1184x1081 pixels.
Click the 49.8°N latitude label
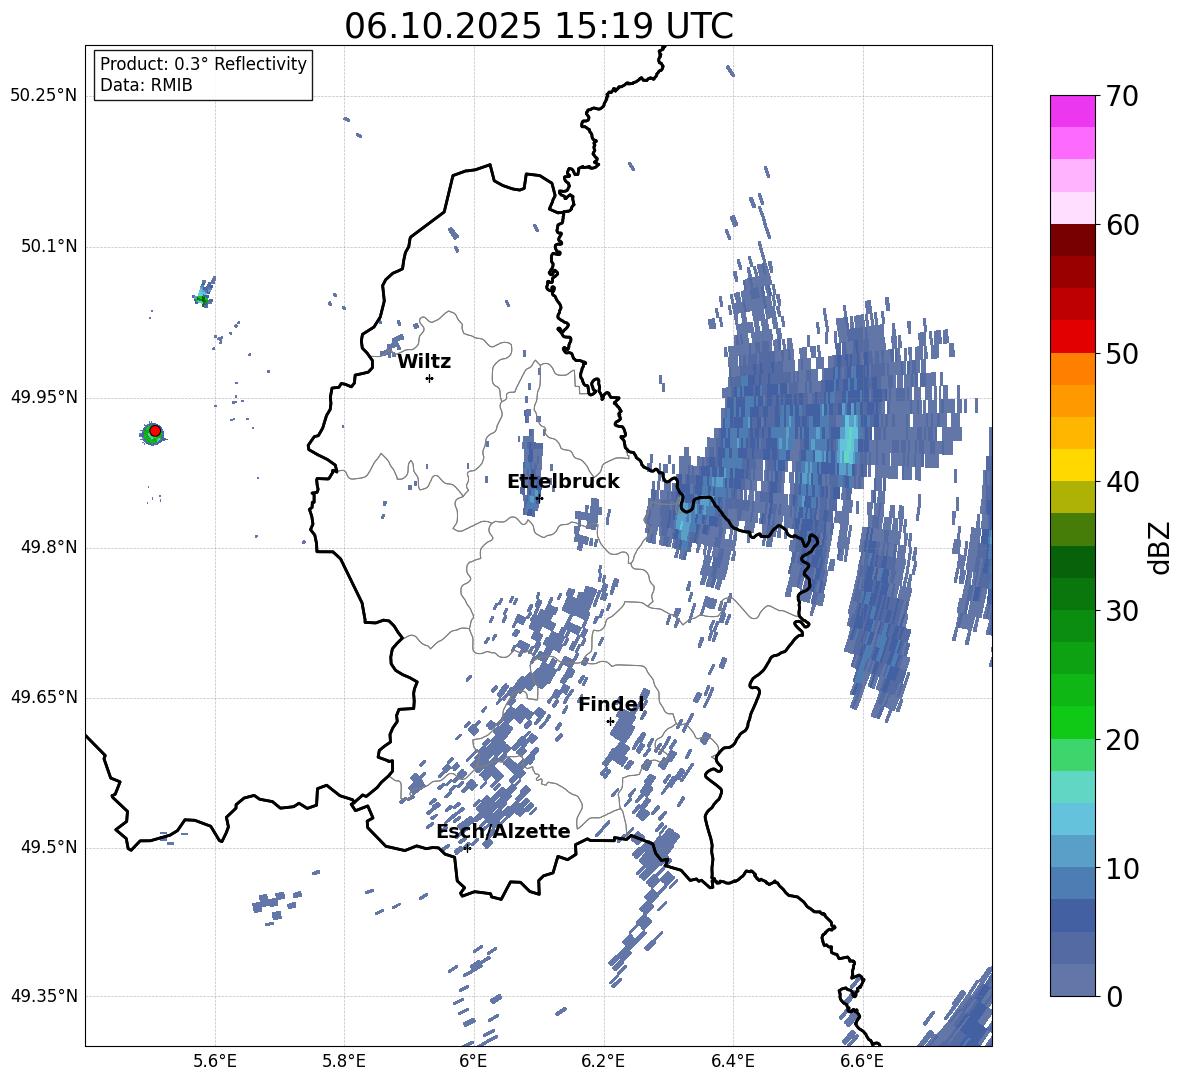coord(48,547)
